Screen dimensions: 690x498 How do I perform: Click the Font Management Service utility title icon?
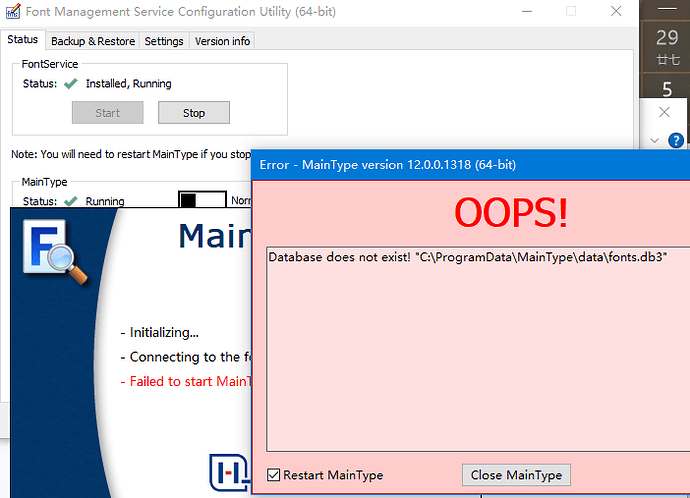(12, 11)
